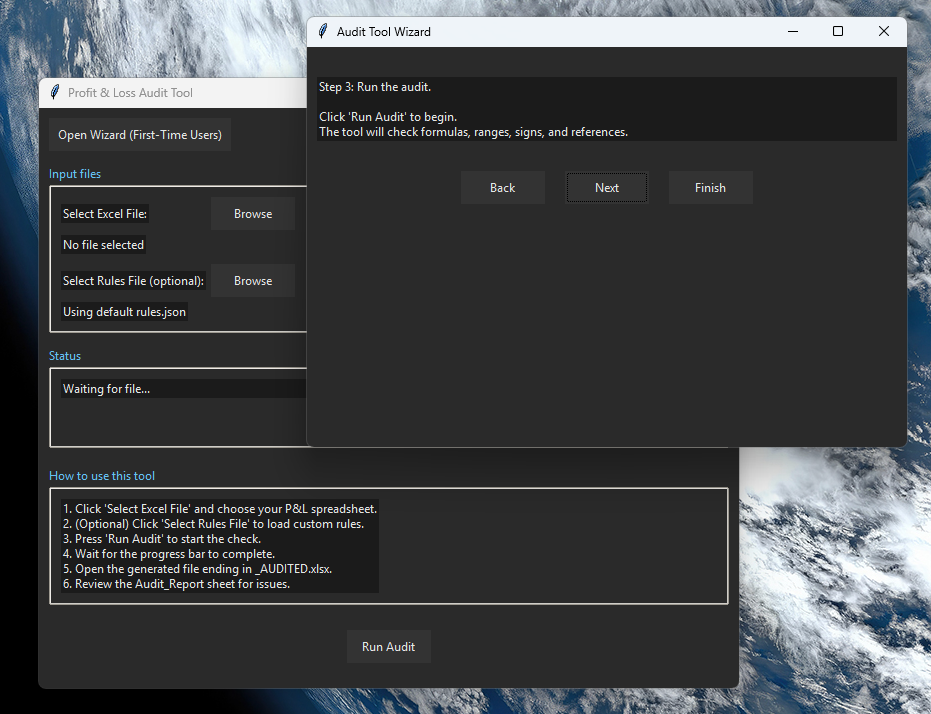931x714 pixels.
Task: Advance the wizard with Next
Action: tap(606, 188)
